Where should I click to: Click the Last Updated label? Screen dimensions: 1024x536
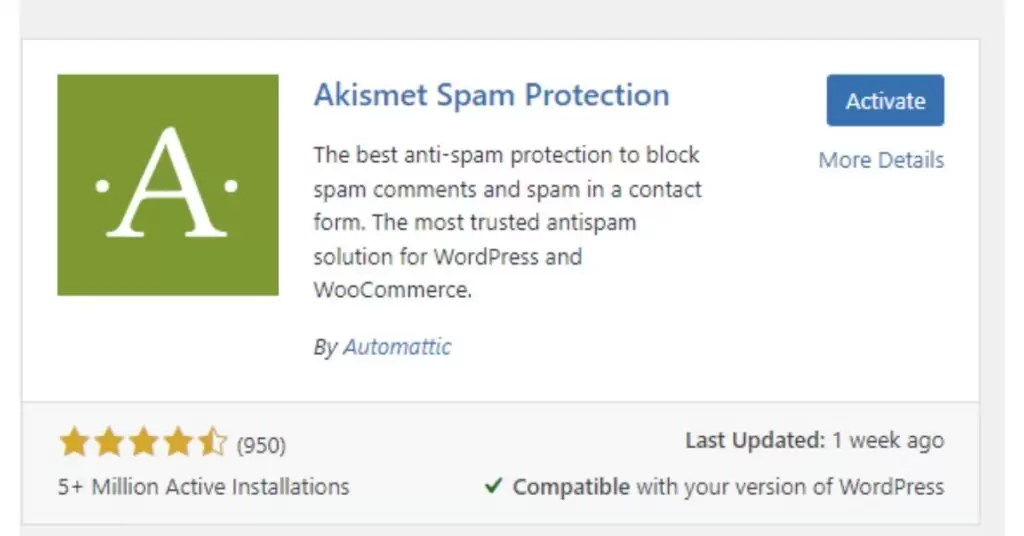coord(756,441)
